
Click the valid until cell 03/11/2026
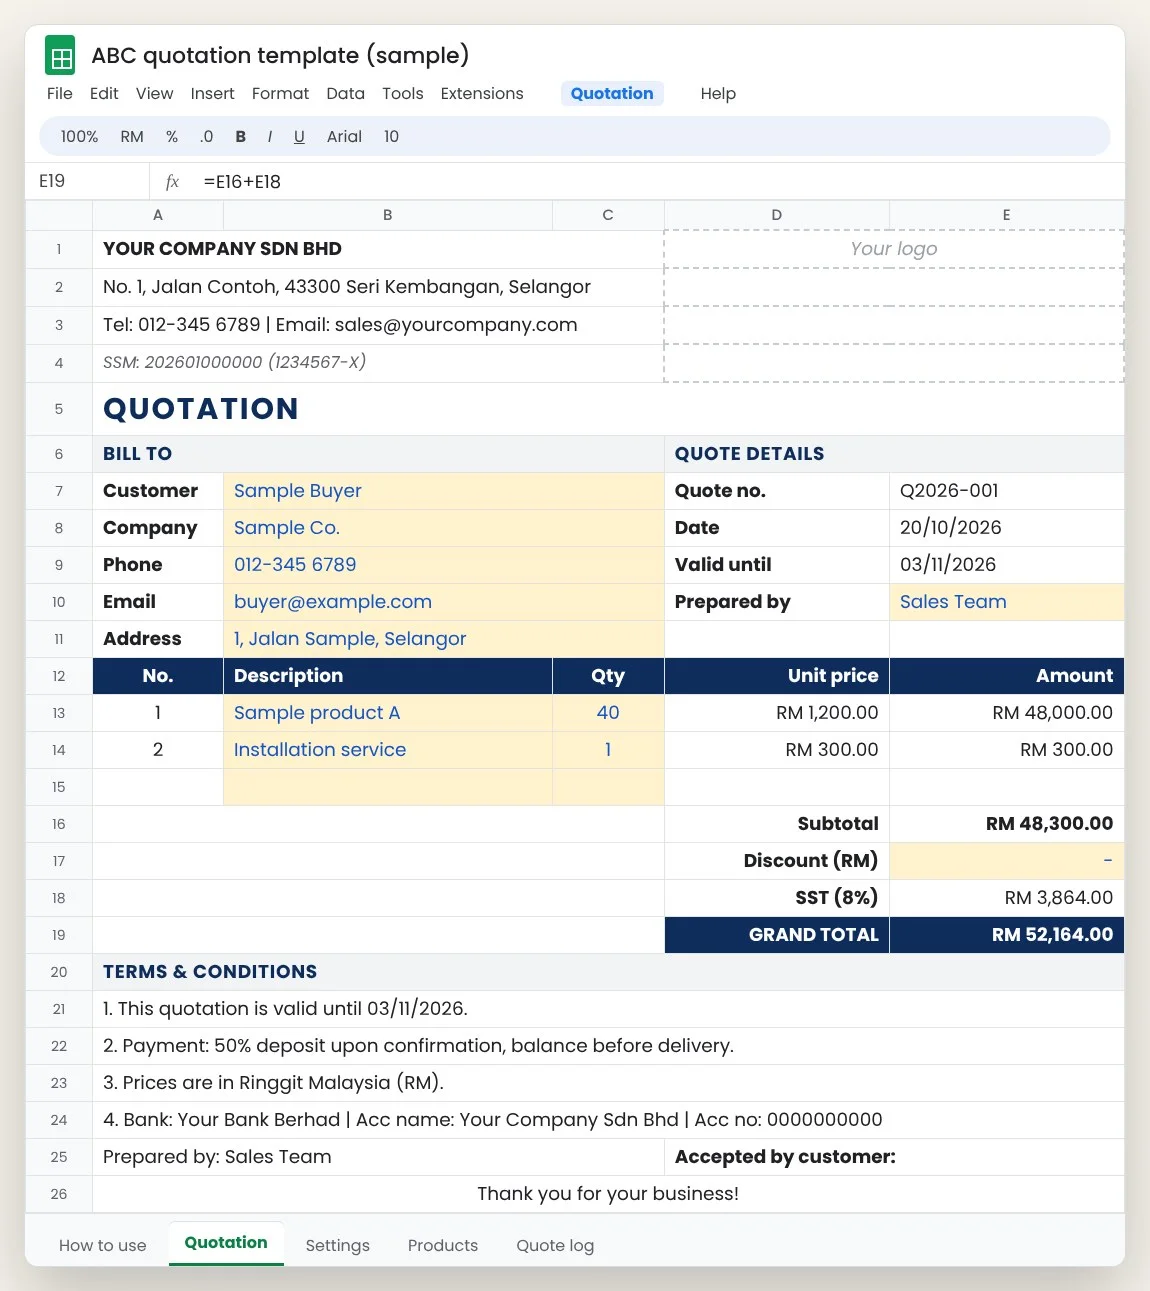pyautogui.click(x=1007, y=565)
